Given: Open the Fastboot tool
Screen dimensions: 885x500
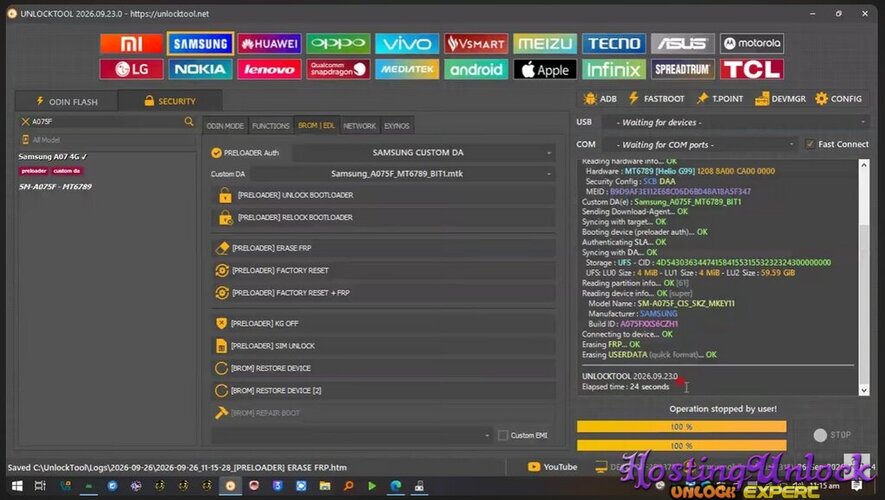Looking at the screenshot, I should click(656, 99).
